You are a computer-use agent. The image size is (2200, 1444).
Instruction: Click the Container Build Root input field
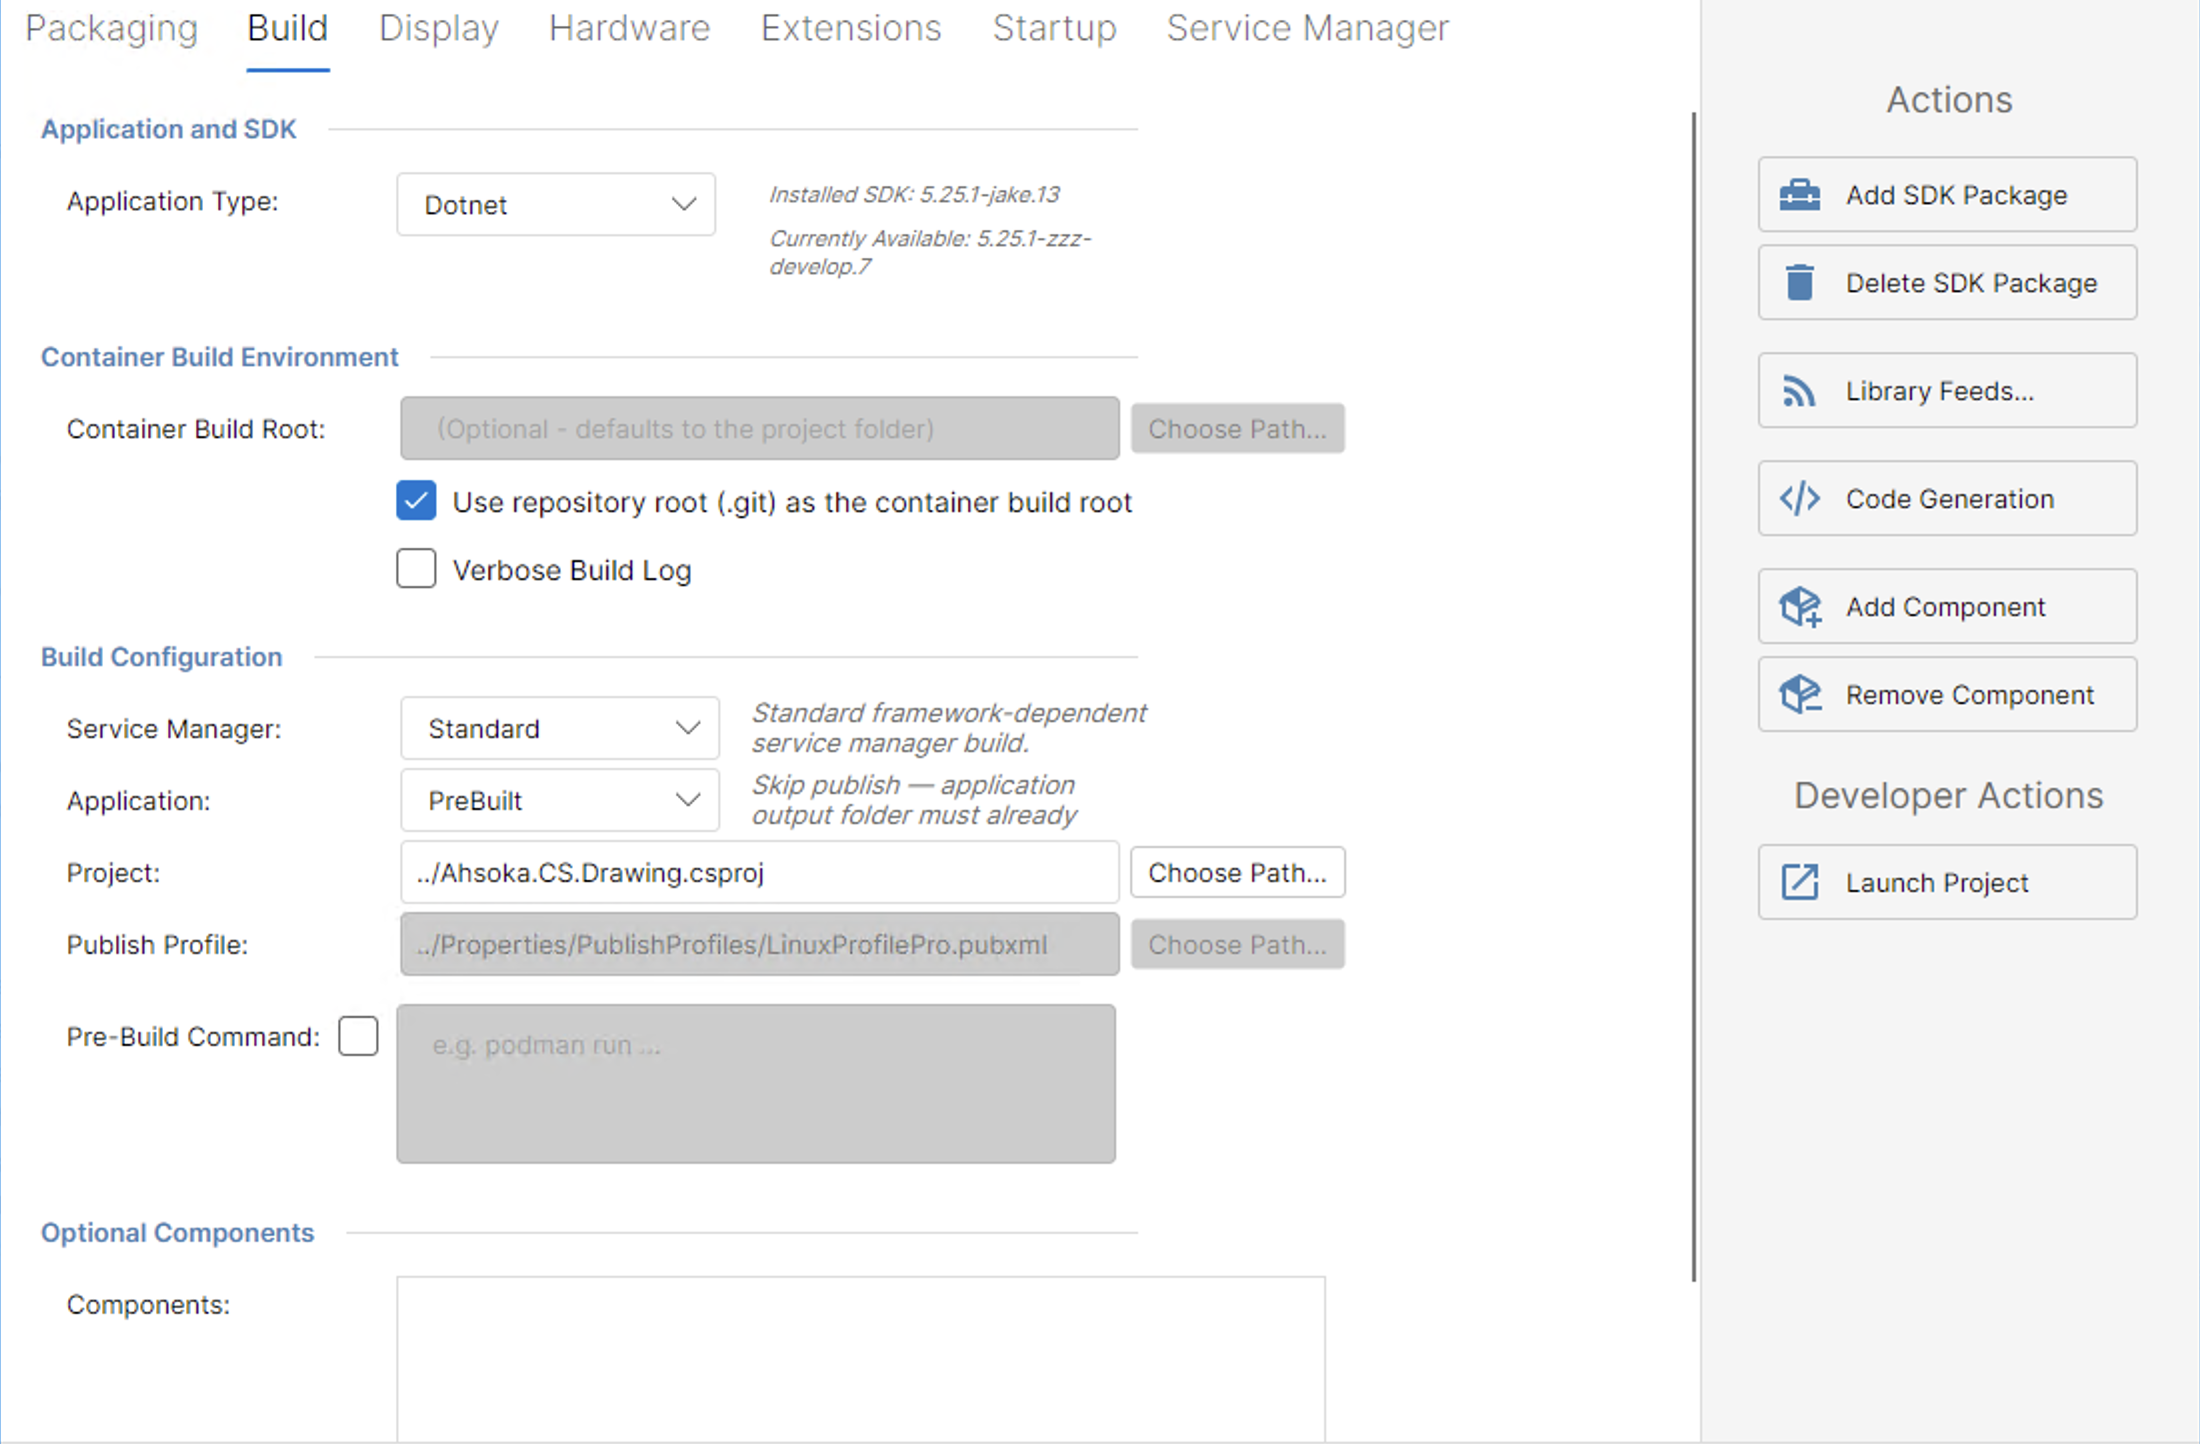pos(759,429)
